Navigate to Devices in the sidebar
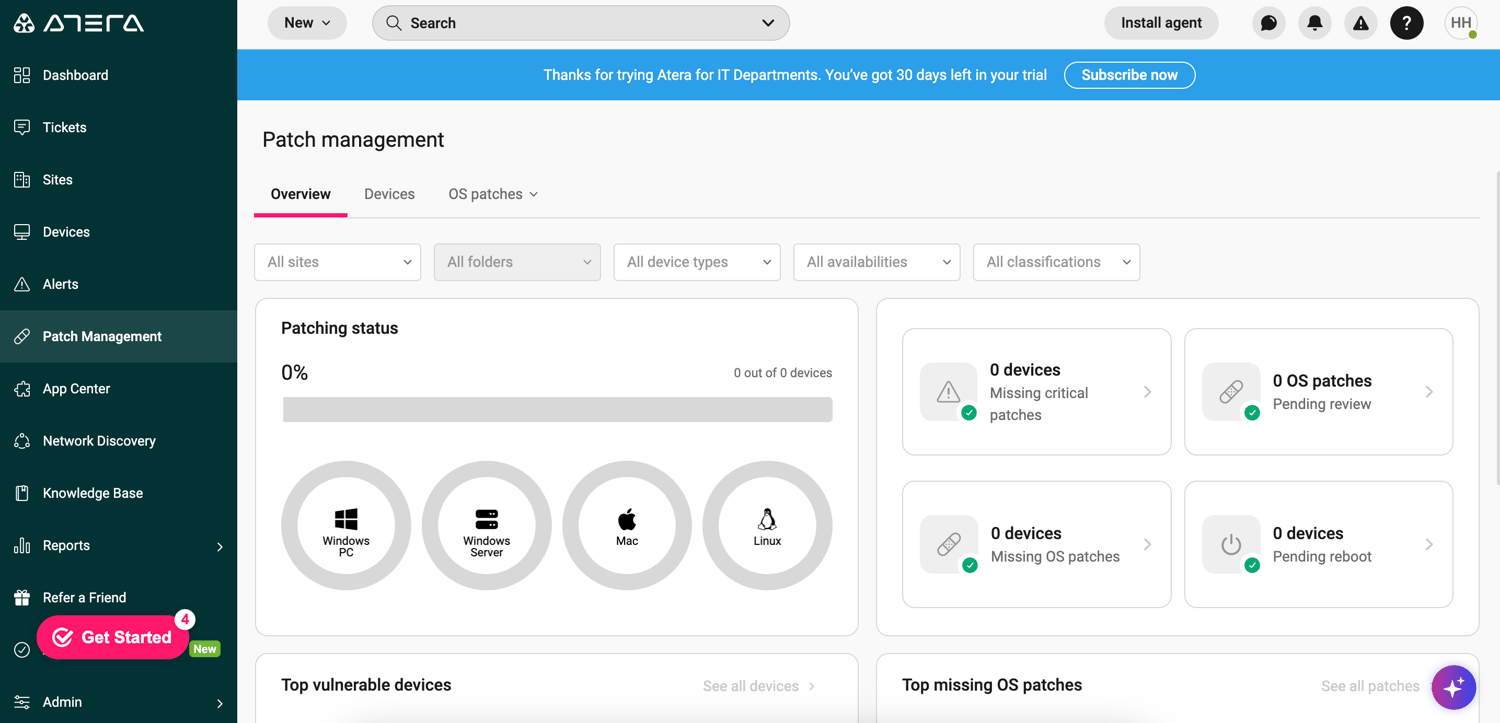The height and width of the screenshot is (723, 1500). coord(118,232)
